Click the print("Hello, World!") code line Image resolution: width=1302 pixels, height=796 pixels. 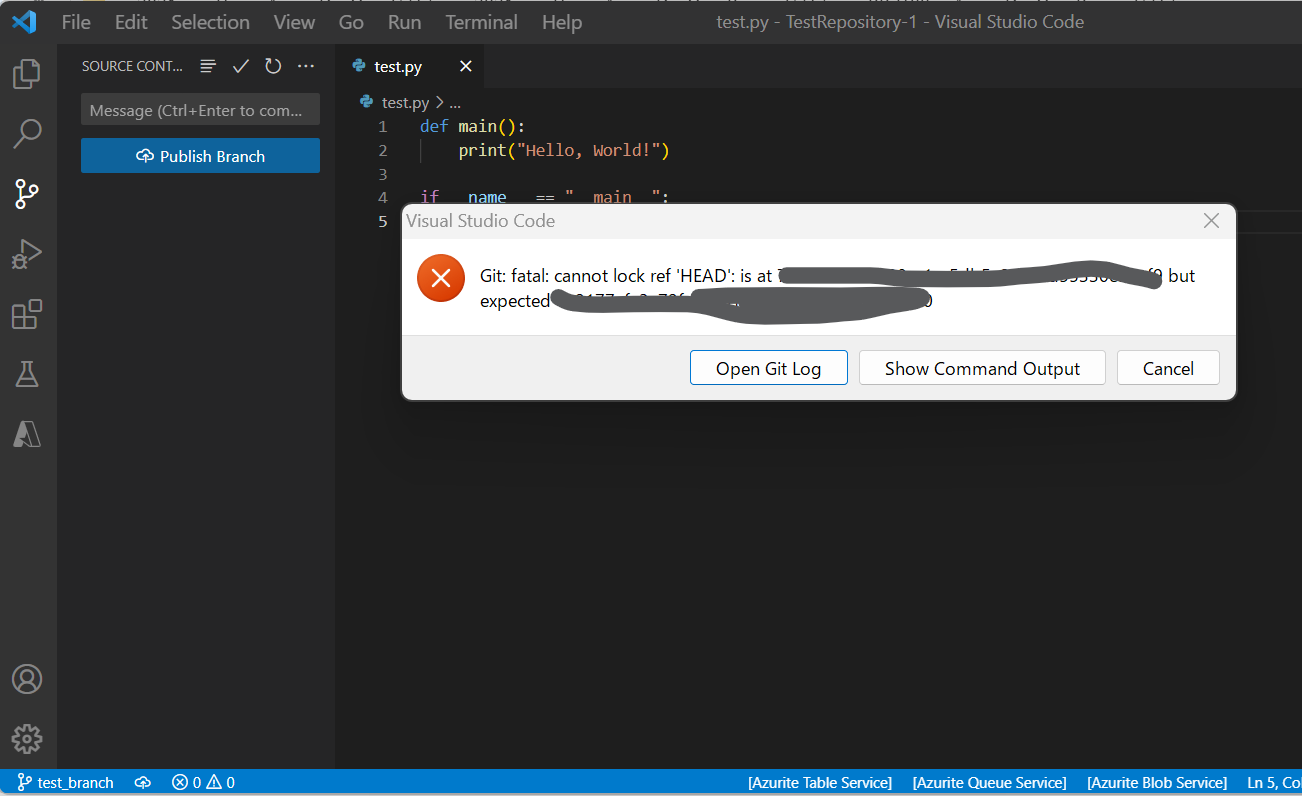563,151
